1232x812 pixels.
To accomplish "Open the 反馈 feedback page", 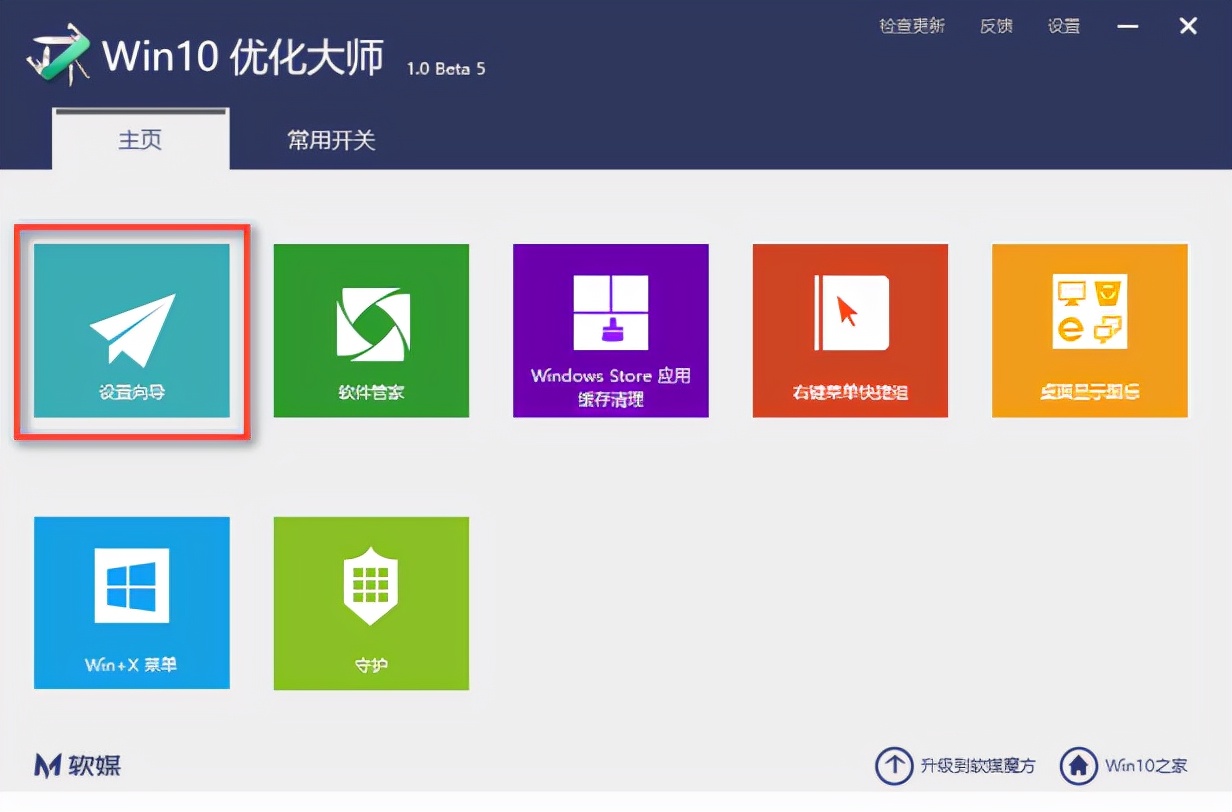I will (997, 27).
